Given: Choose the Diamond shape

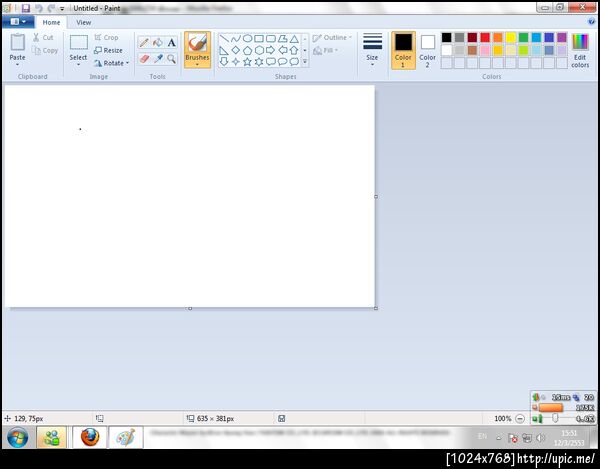Looking at the screenshot, I should click(236, 50).
